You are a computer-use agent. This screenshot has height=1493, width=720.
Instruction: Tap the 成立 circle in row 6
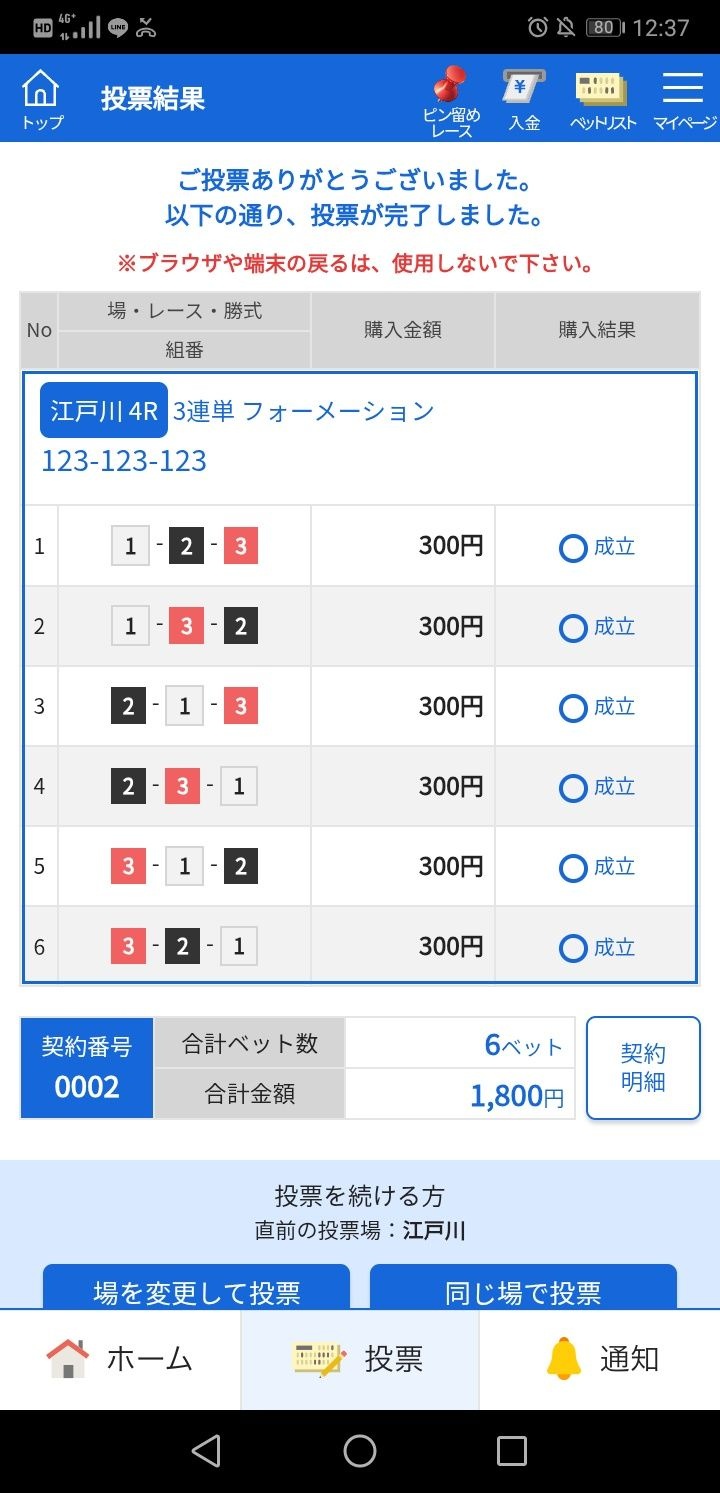pos(573,947)
